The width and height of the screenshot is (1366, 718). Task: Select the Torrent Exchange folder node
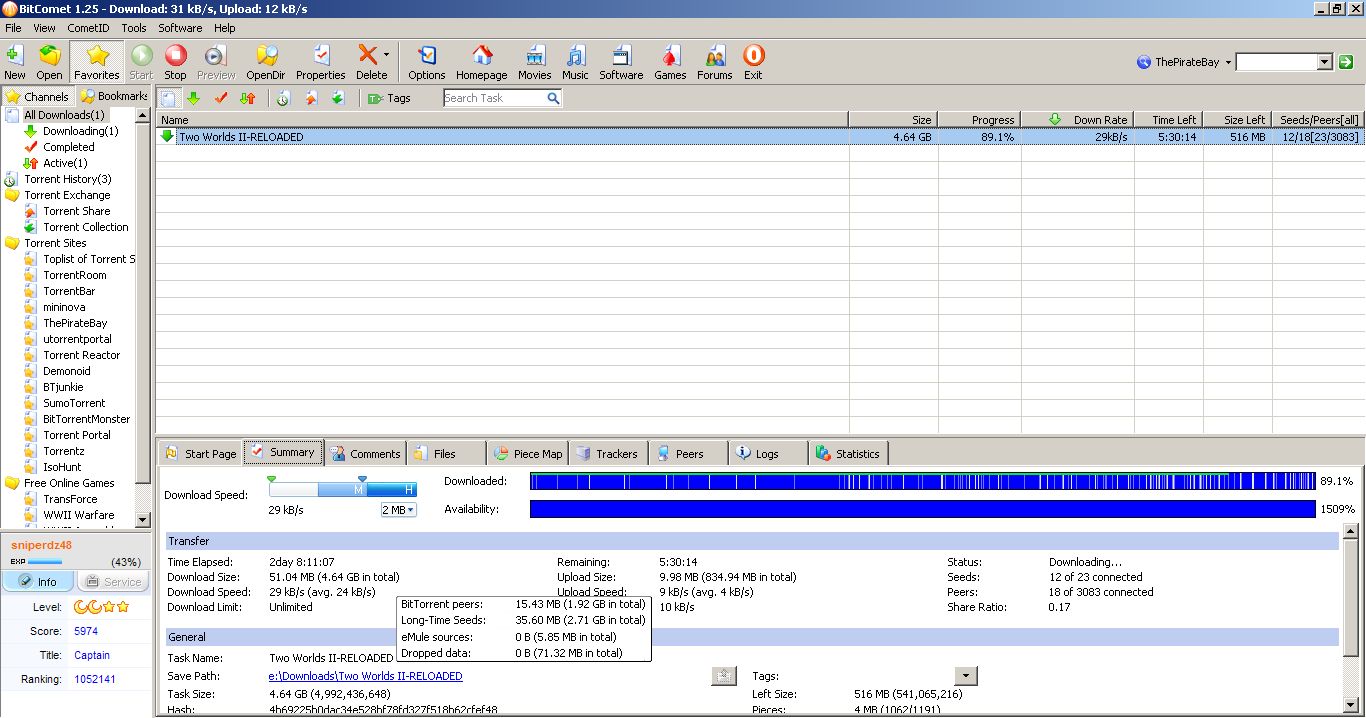[67, 195]
